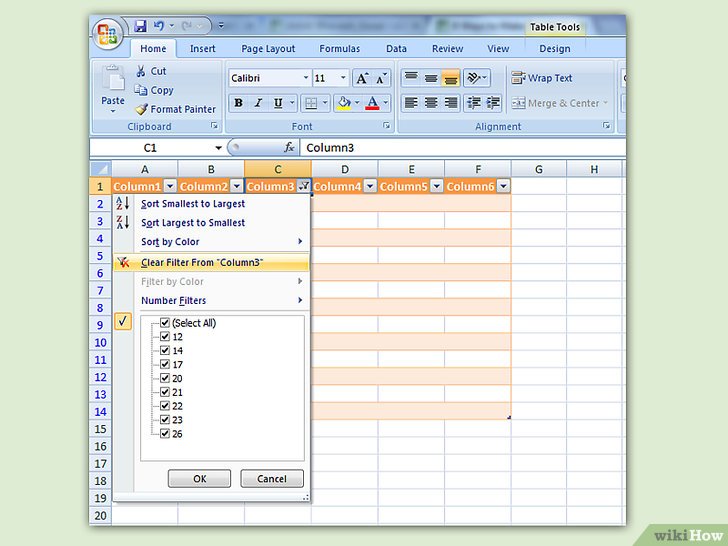Clear Filter From "Column3"
This screenshot has height=546, width=728.
click(x=211, y=262)
